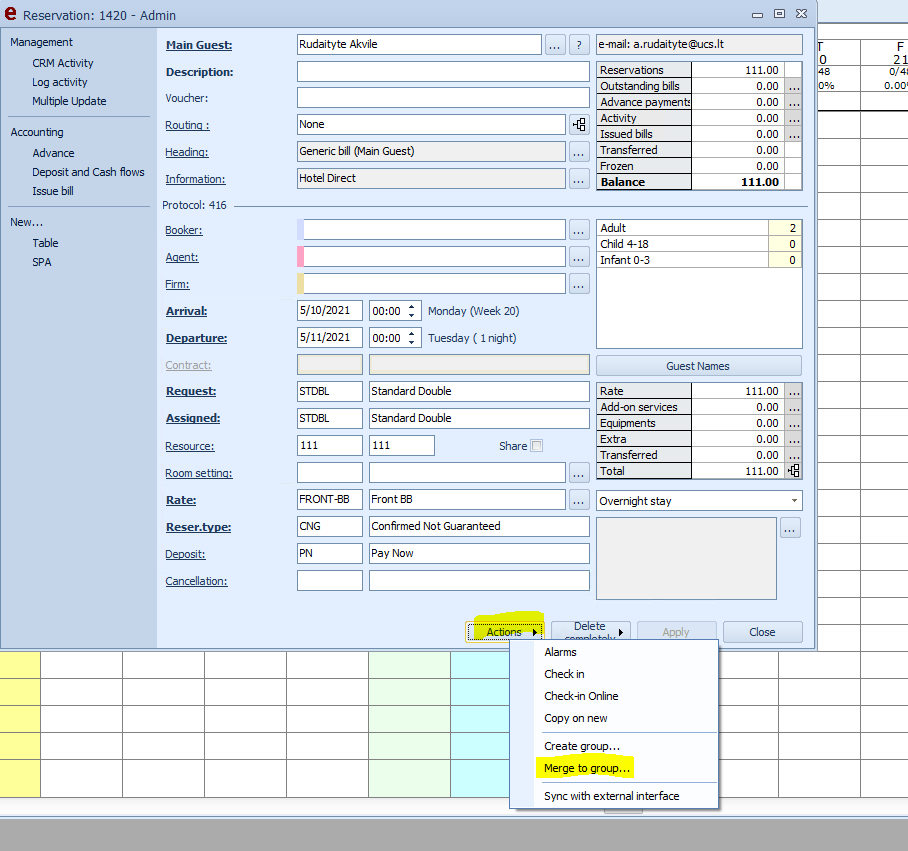Screen dimensions: 908x851
Task: Increase the Arrival time with the up arrow
Action: (411, 306)
